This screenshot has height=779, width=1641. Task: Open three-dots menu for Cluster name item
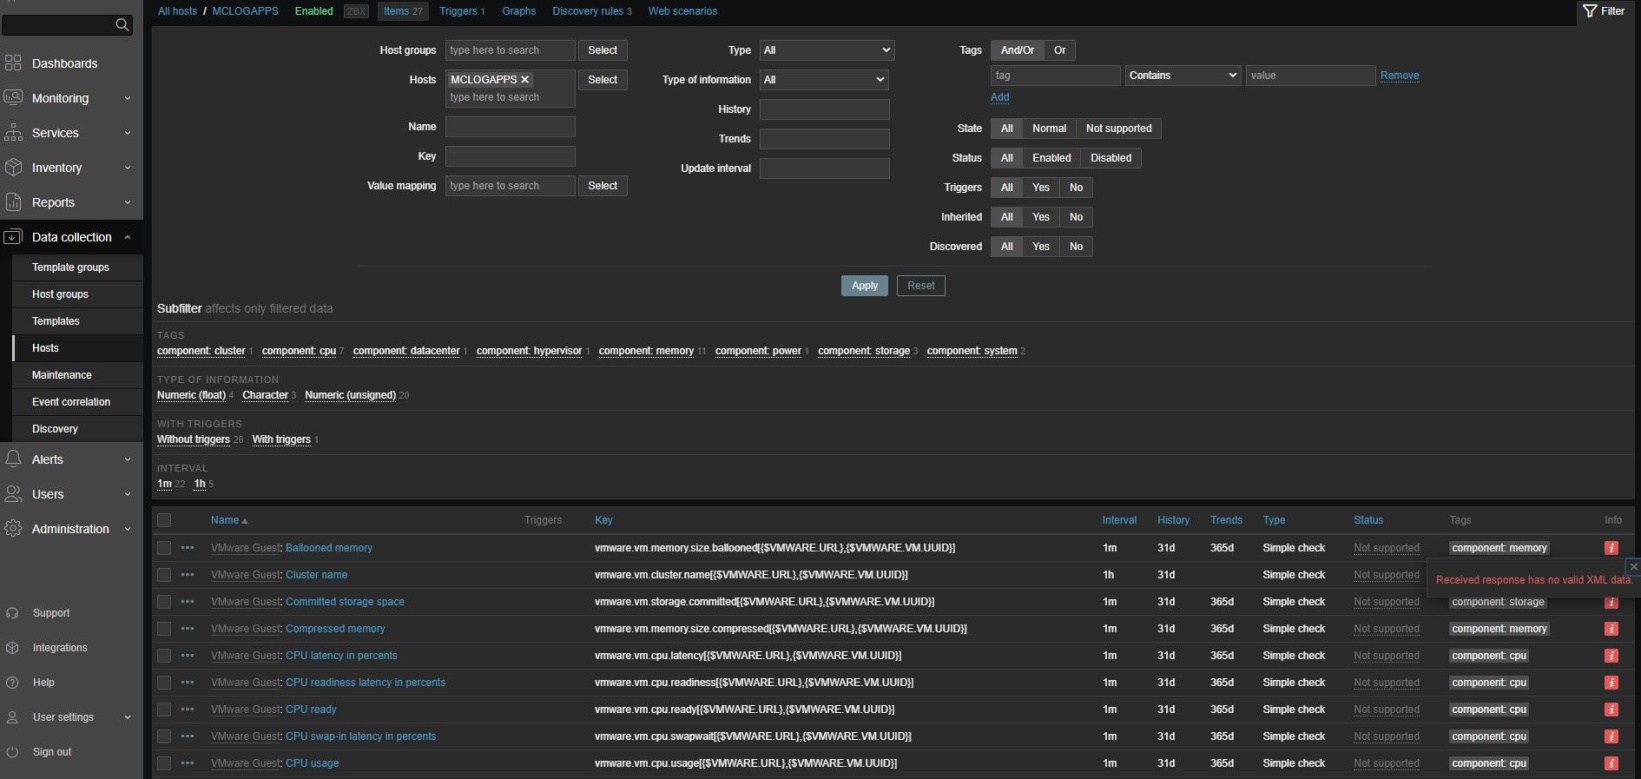pos(187,575)
